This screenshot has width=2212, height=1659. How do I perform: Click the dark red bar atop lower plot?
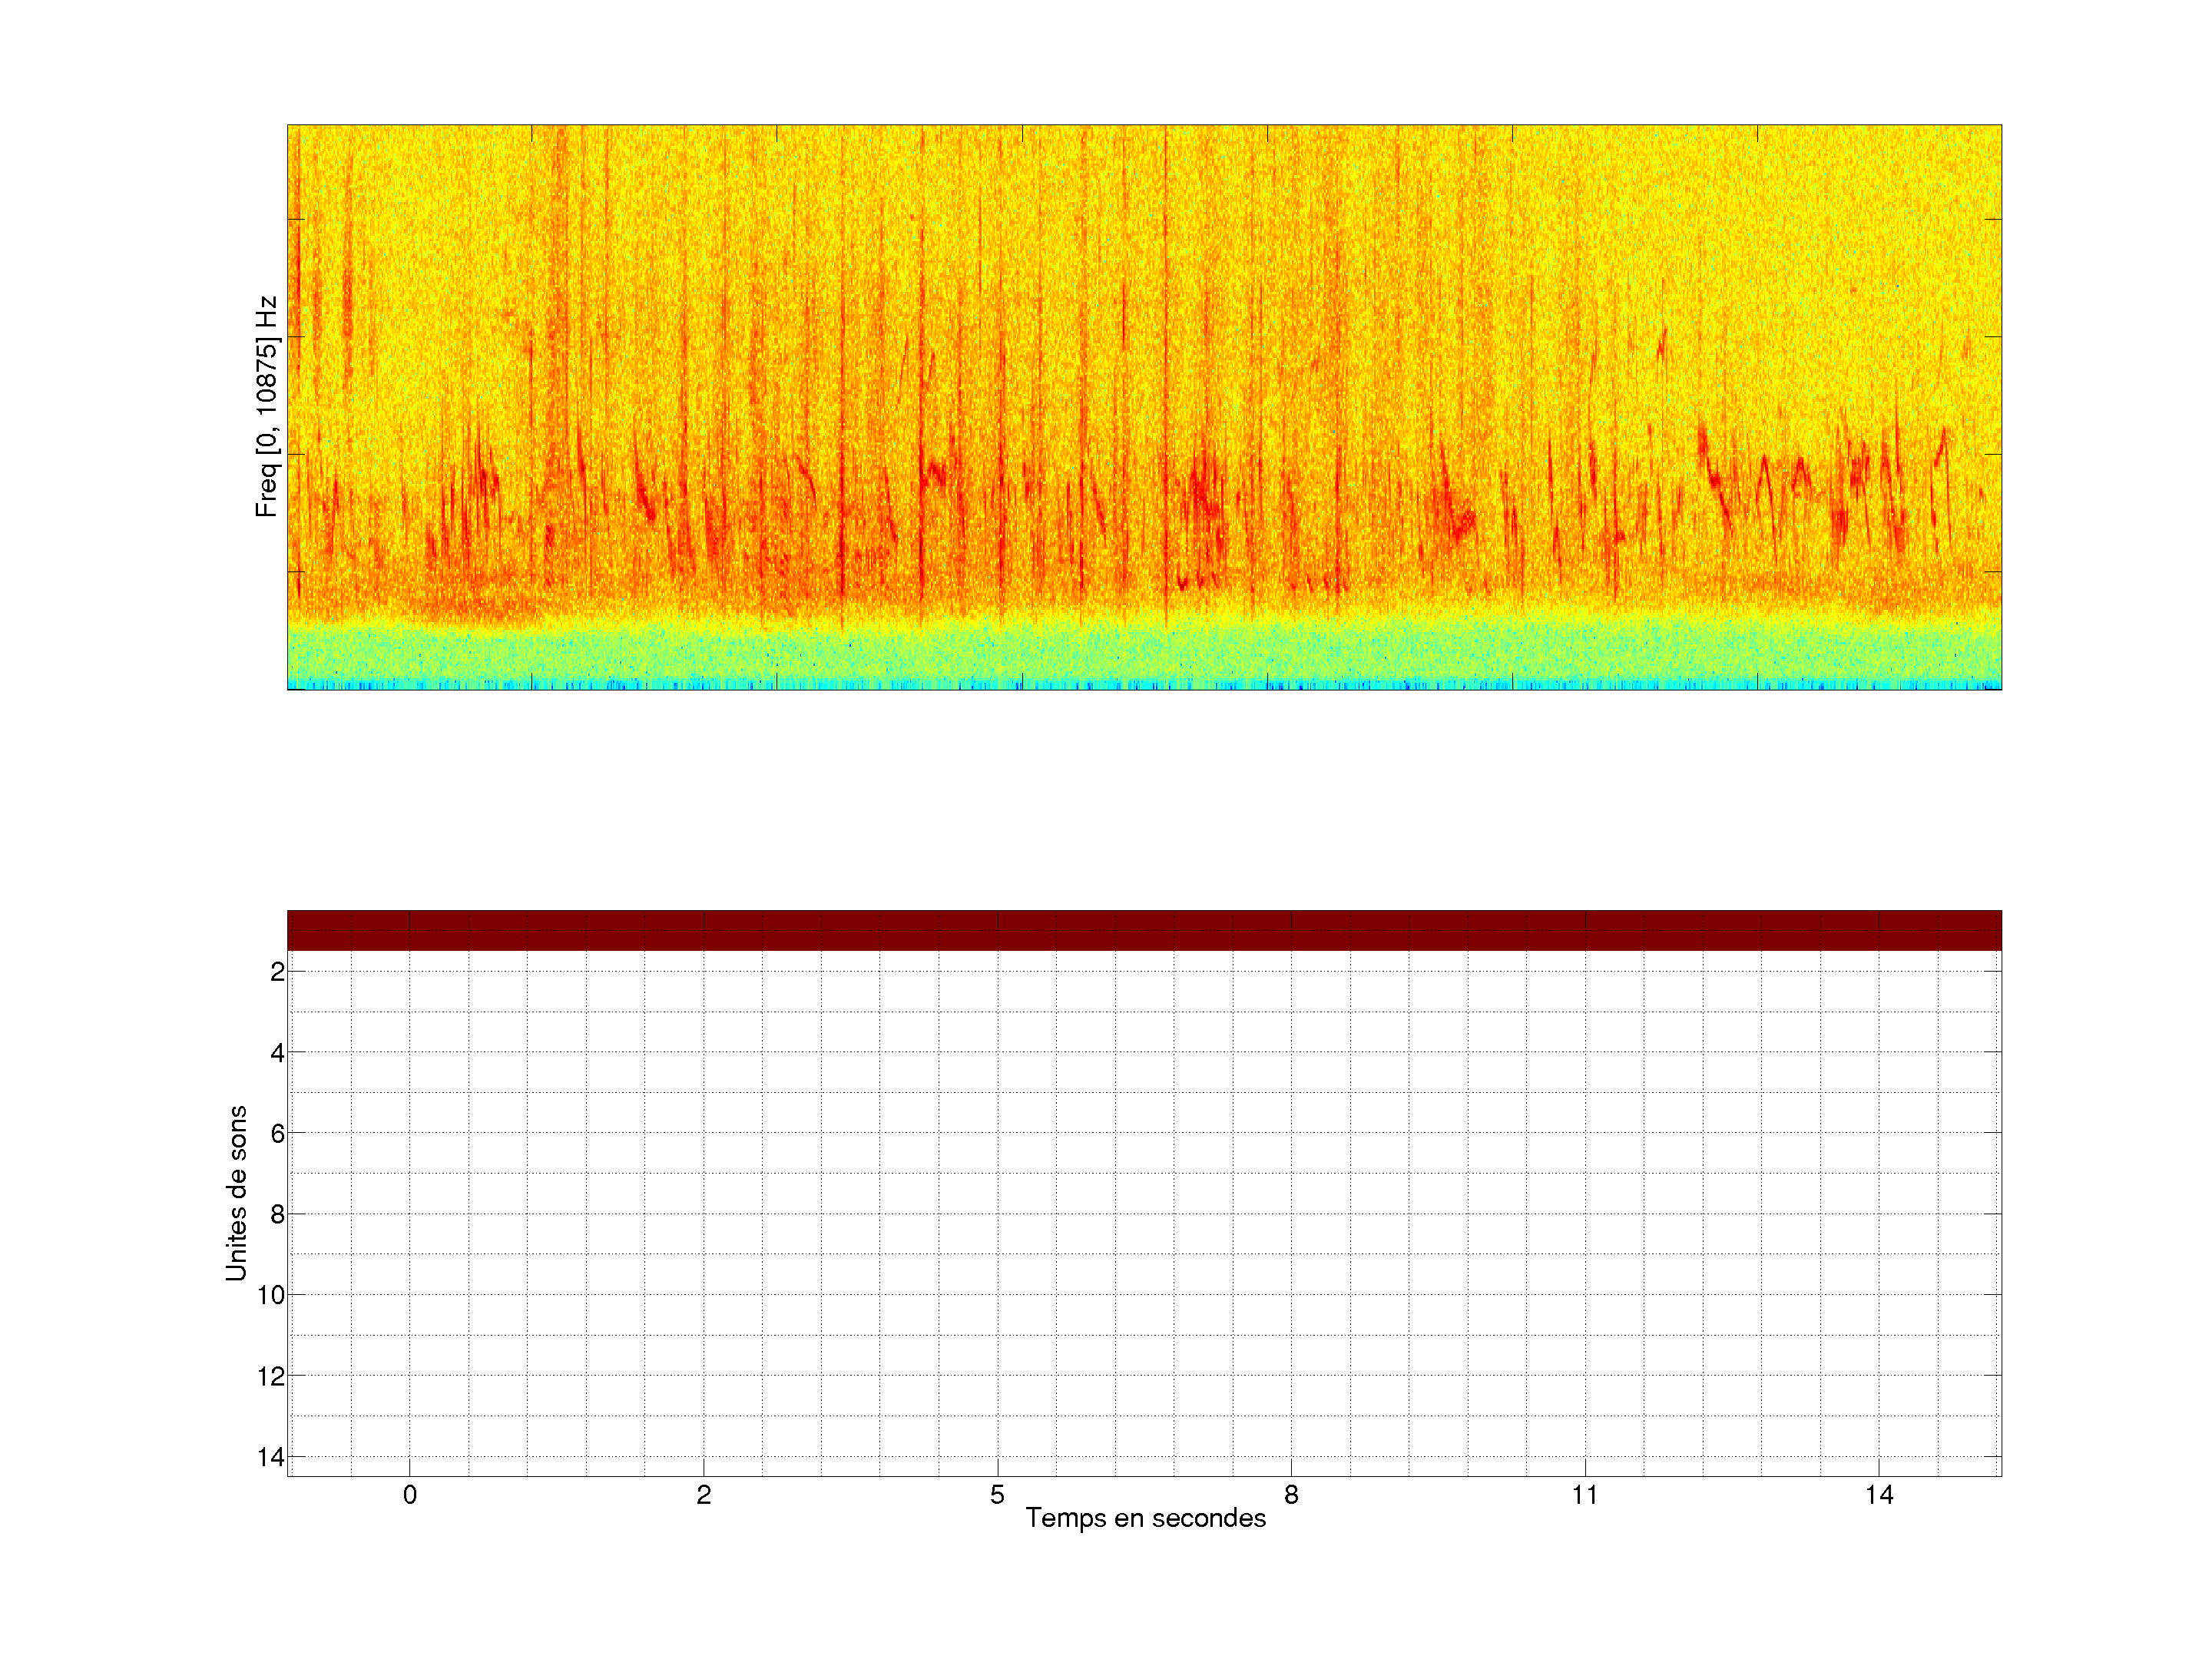pyautogui.click(x=1144, y=929)
